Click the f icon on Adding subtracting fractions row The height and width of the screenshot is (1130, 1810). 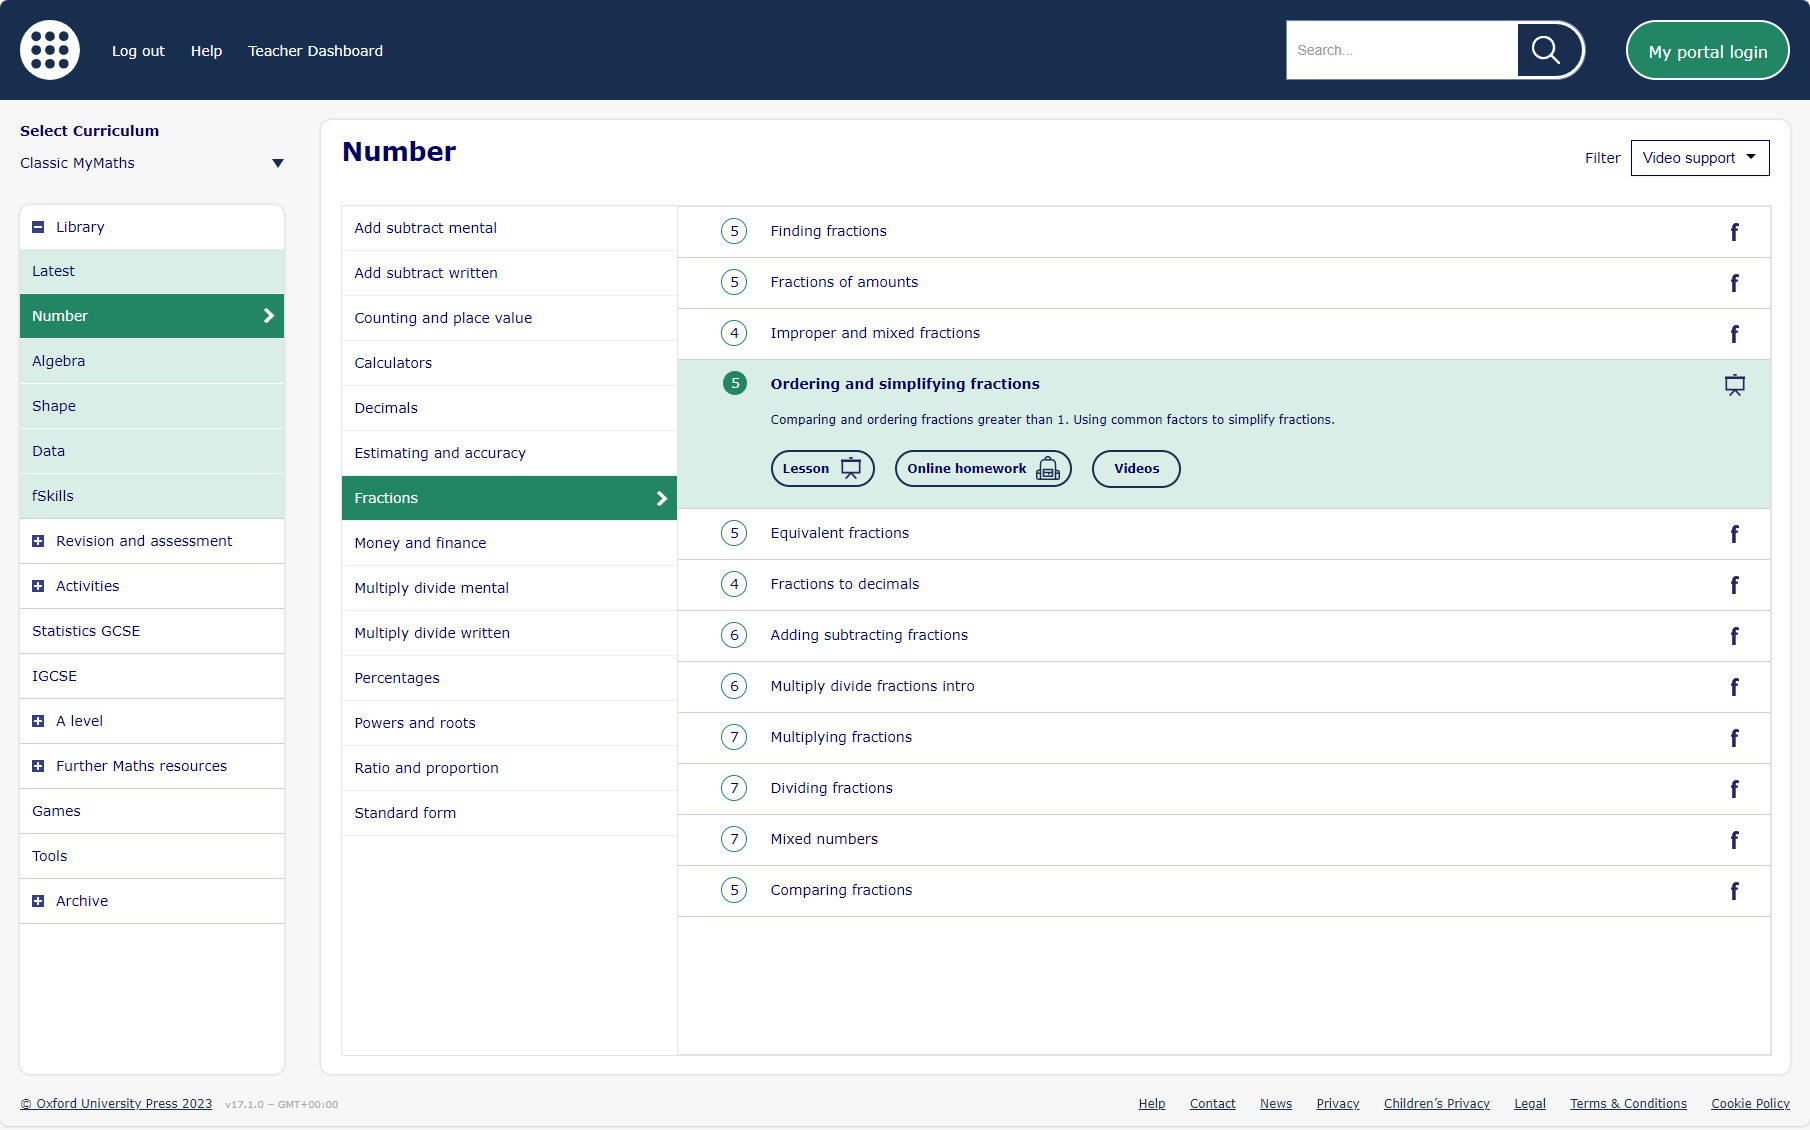point(1734,636)
